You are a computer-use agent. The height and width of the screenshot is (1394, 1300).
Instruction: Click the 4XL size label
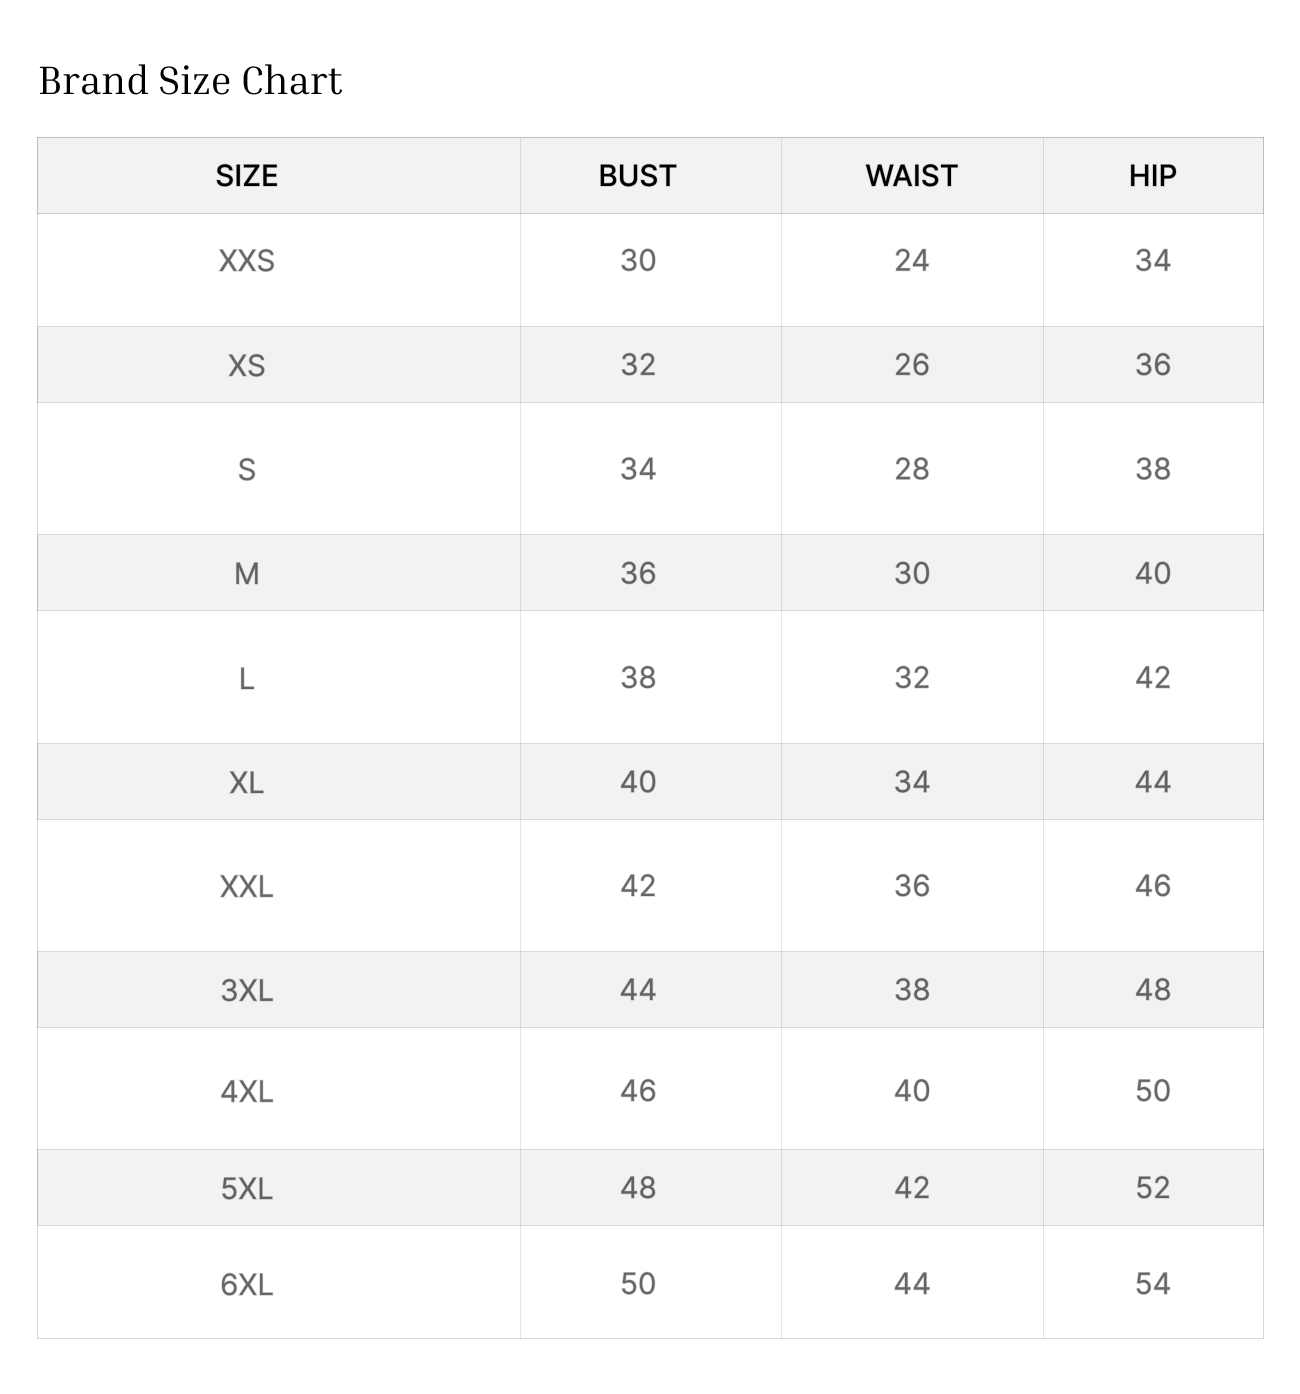coord(246,1090)
